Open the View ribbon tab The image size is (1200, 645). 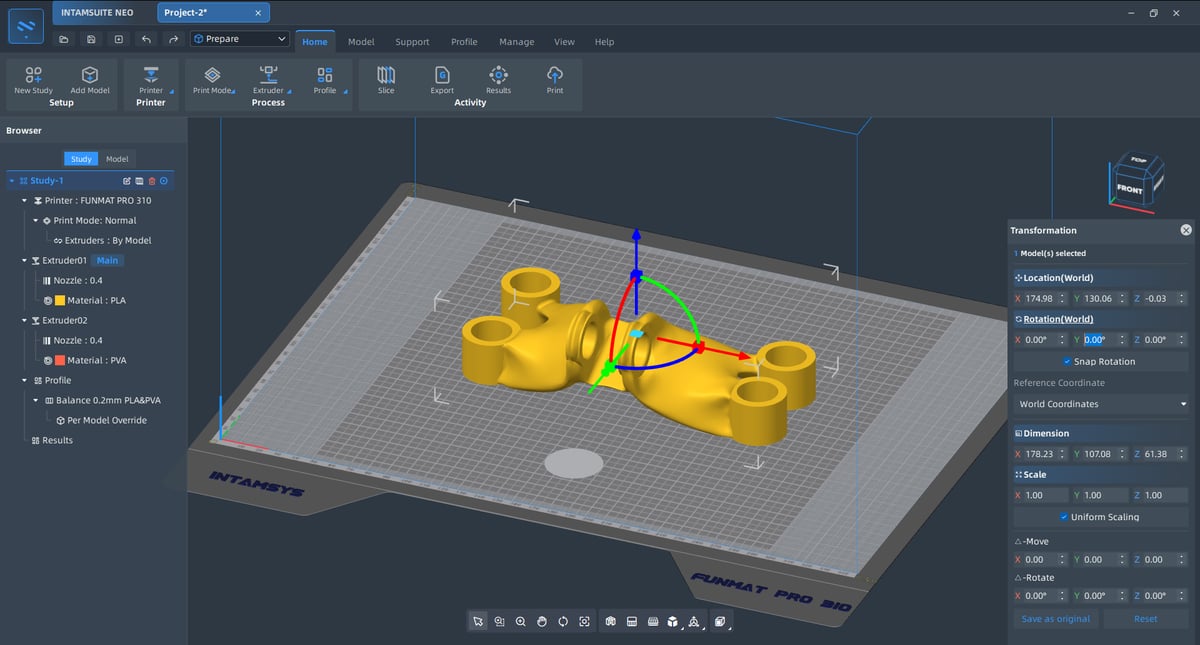[564, 42]
